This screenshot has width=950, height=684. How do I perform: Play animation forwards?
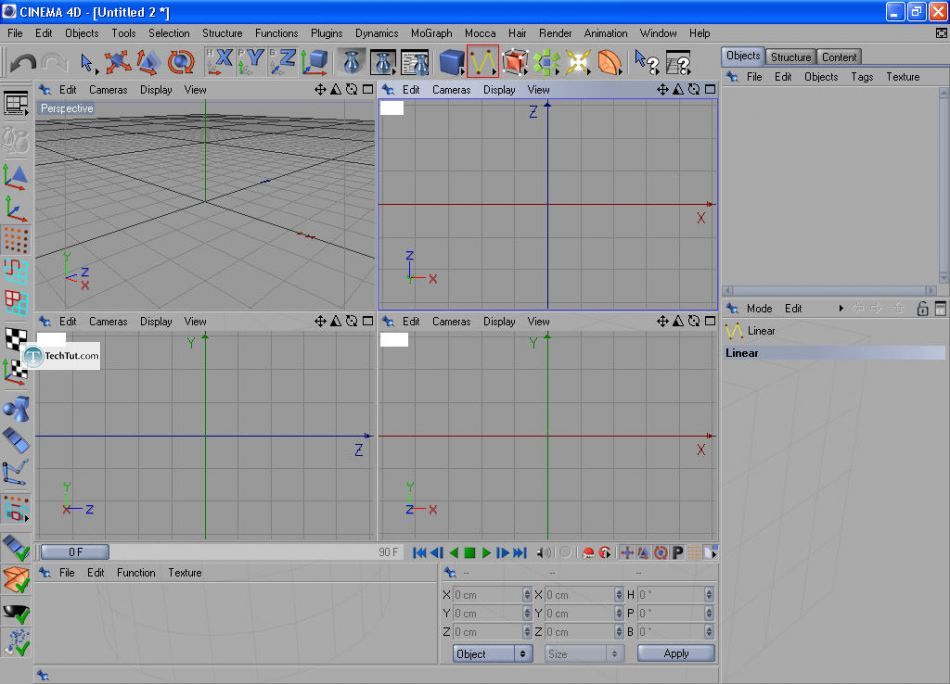[486, 553]
